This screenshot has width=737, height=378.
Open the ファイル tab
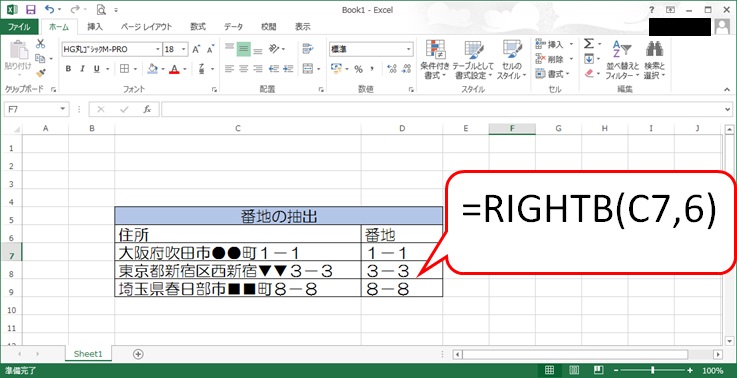[x=19, y=27]
